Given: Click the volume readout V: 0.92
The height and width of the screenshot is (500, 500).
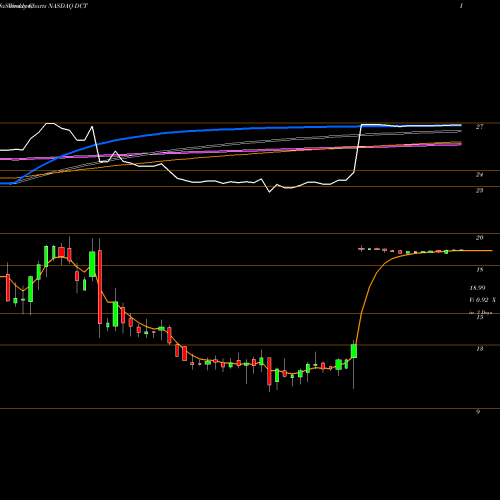Looking at the screenshot, I should click(x=479, y=300).
